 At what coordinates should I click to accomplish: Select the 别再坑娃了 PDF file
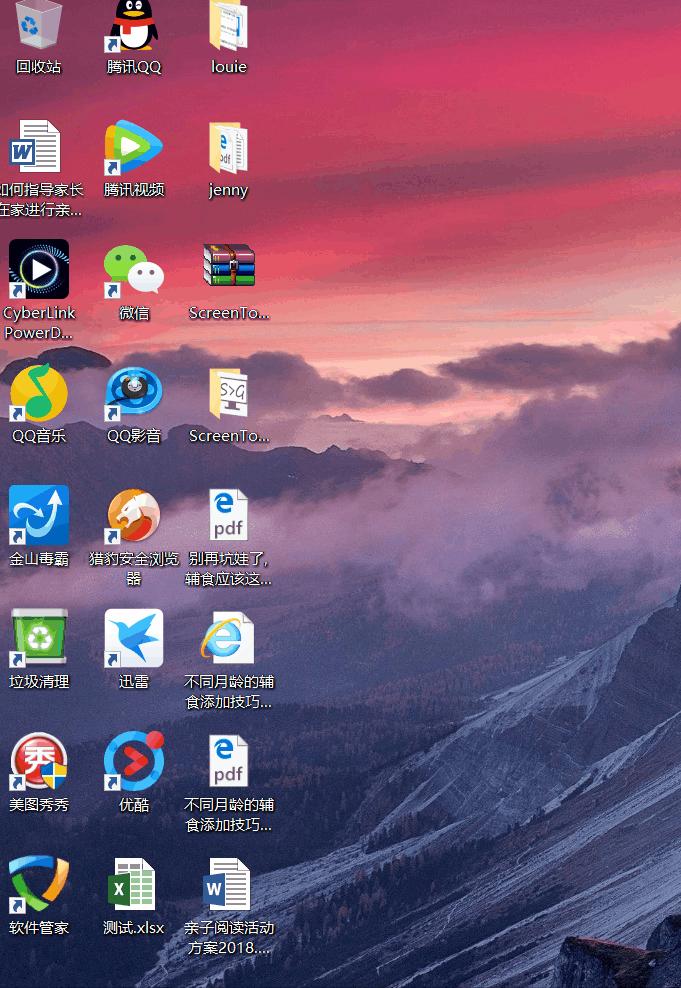(229, 516)
